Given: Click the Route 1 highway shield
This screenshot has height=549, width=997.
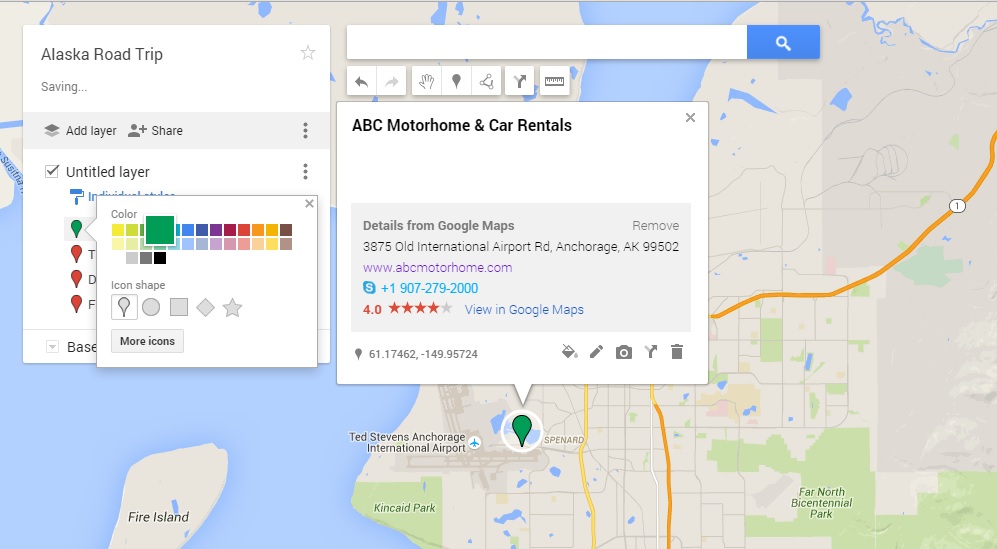Looking at the screenshot, I should (957, 205).
